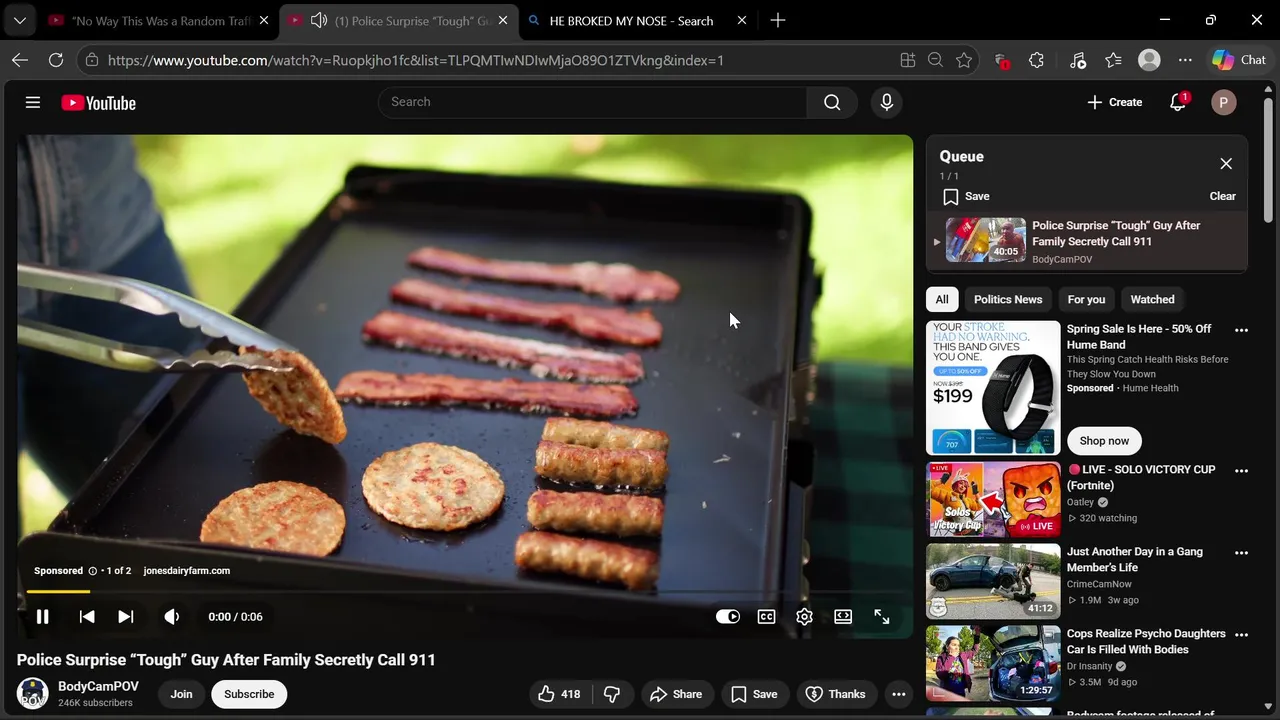Image resolution: width=1280 pixels, height=720 pixels.
Task: Like the video
Action: pos(559,694)
